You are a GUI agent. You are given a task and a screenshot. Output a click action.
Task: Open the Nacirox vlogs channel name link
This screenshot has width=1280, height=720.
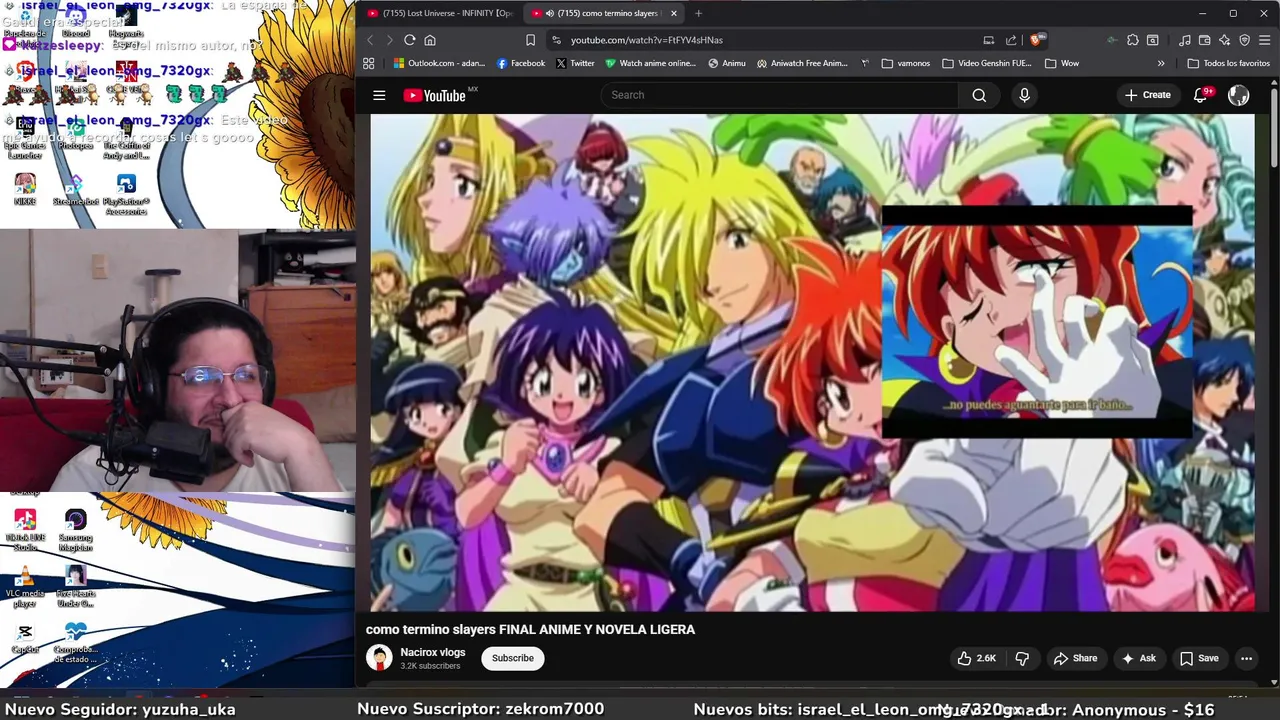pos(433,652)
